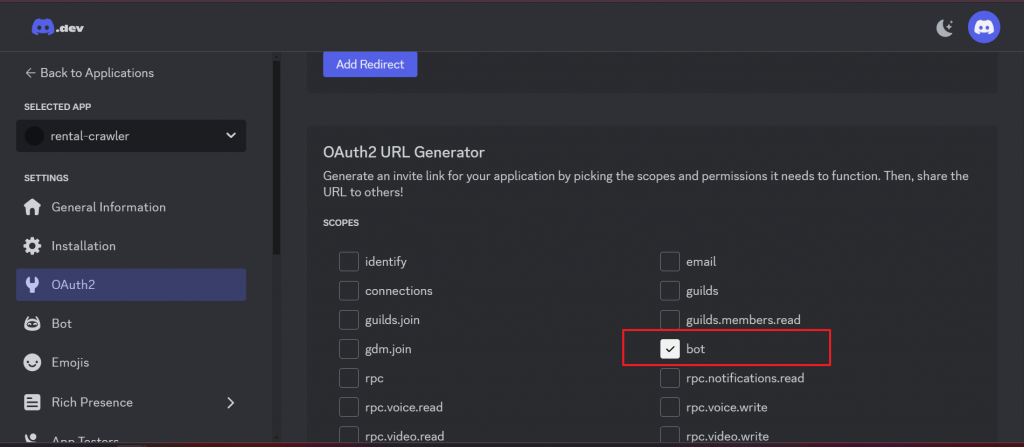Uncheck the bot scope checkbox

pyautogui.click(x=670, y=349)
